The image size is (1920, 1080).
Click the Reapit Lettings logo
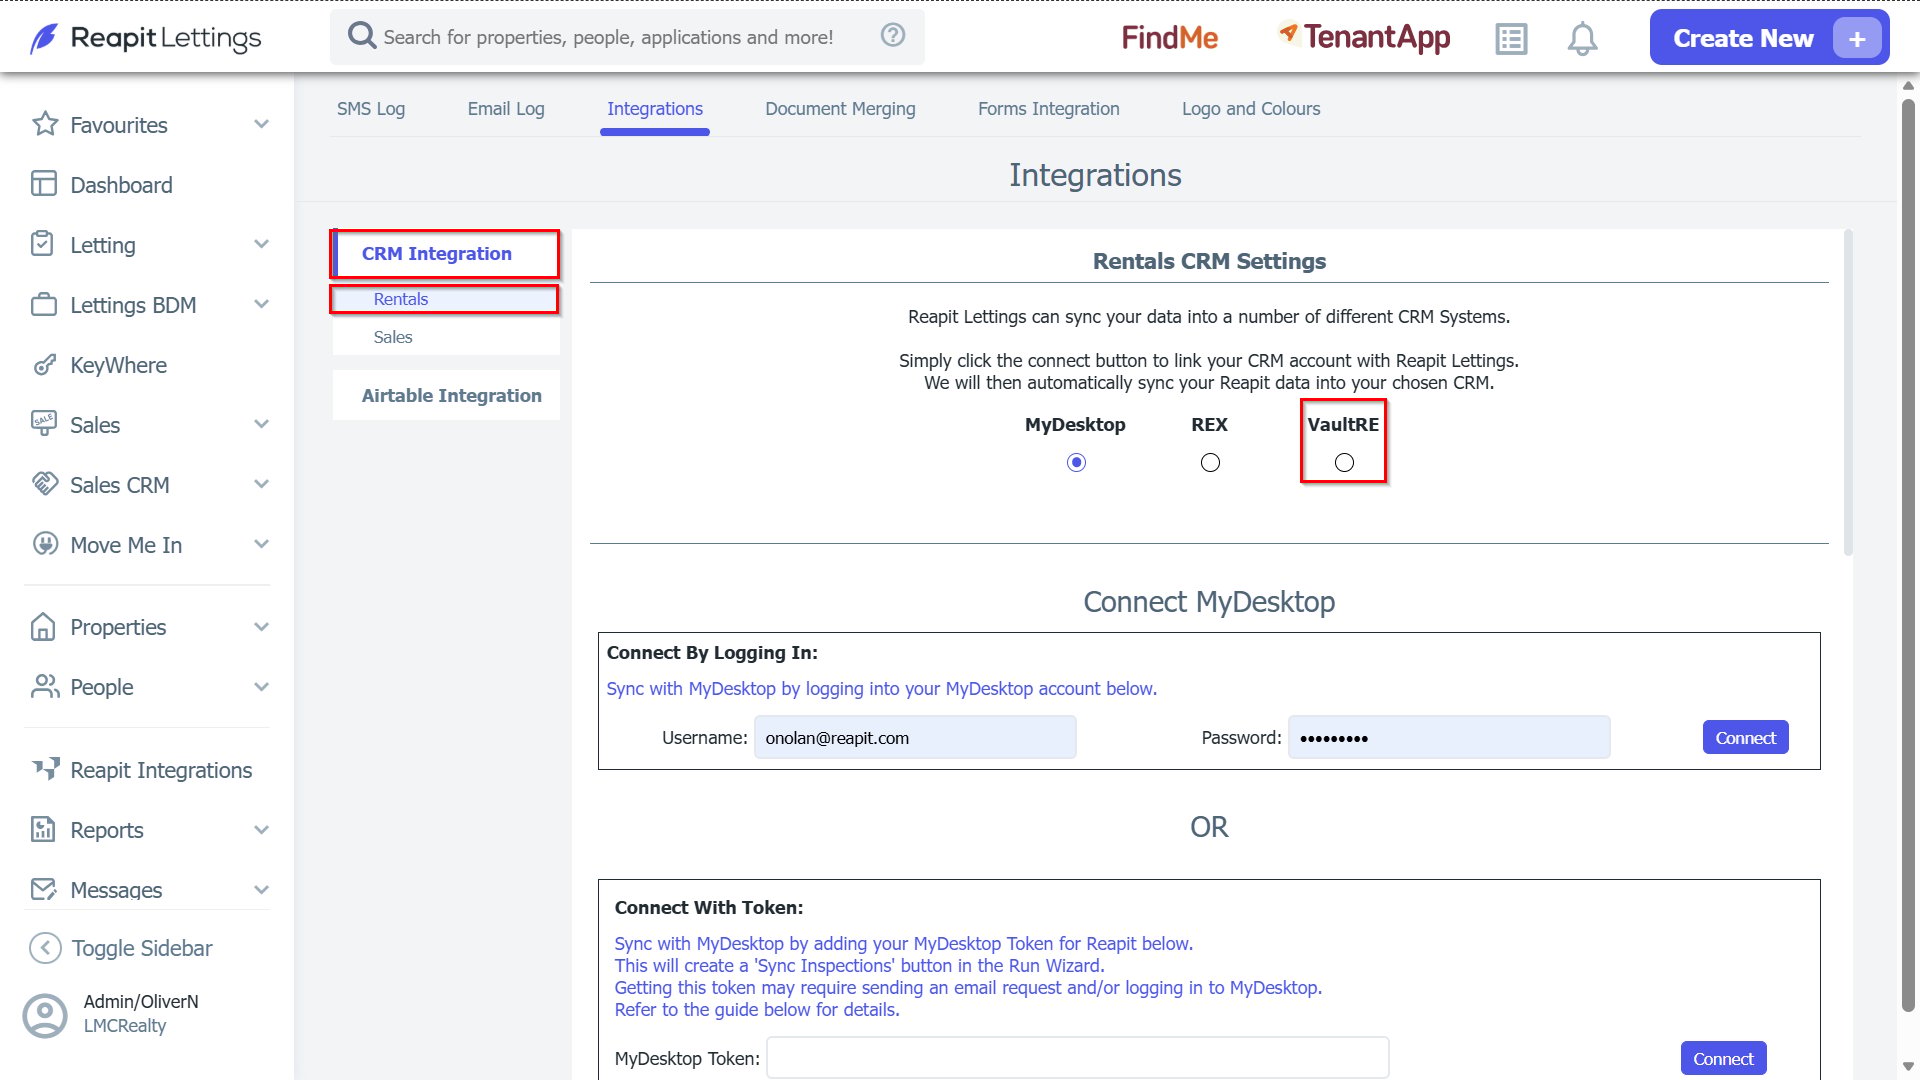[146, 38]
